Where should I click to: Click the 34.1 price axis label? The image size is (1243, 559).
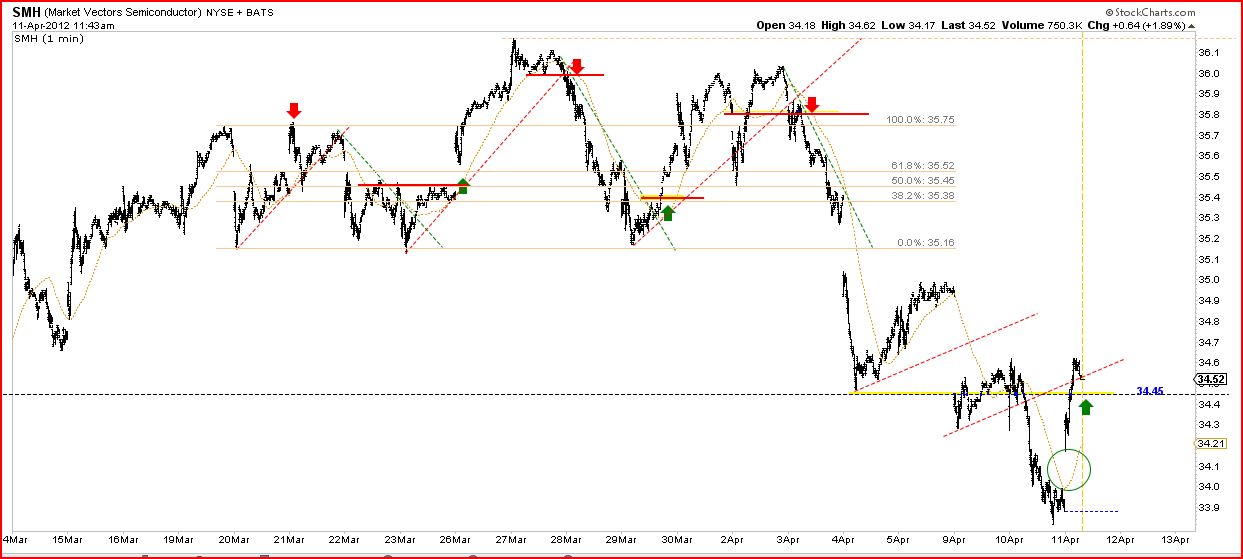pos(1207,466)
